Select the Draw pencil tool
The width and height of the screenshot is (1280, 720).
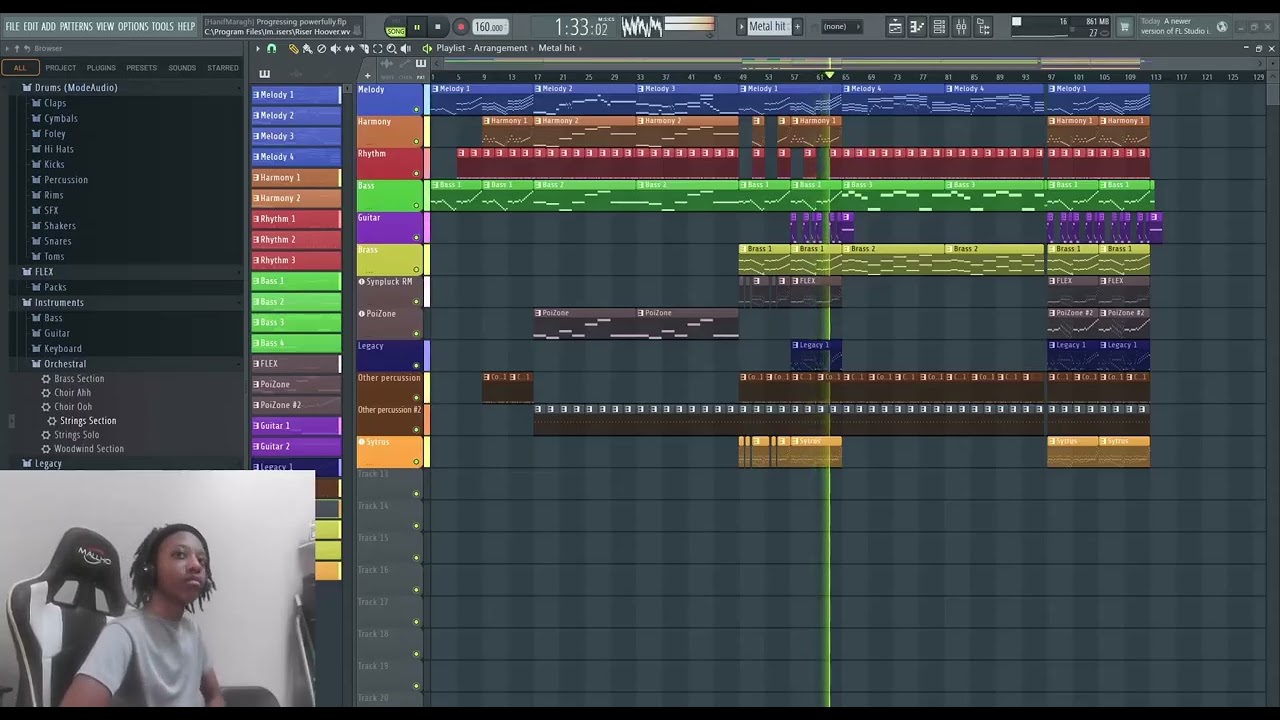293,48
